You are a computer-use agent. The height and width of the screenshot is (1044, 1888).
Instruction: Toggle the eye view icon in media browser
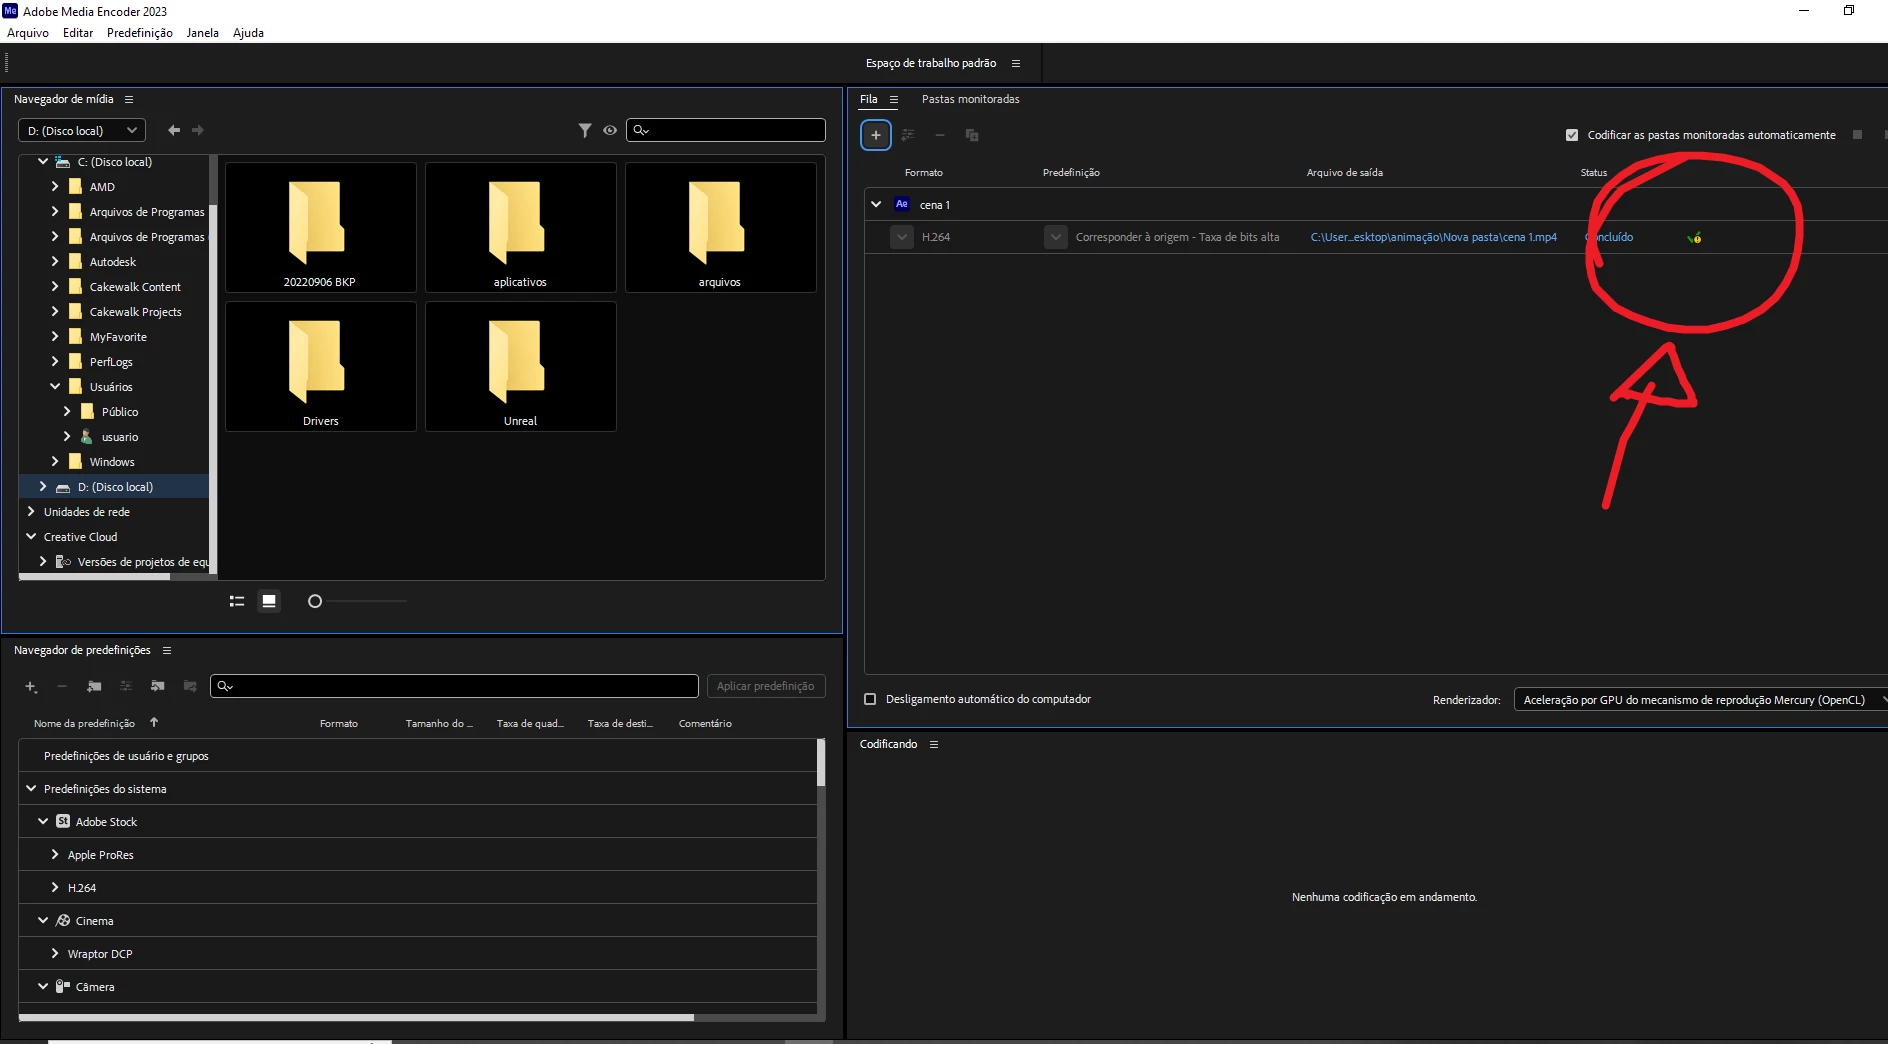pyautogui.click(x=610, y=130)
